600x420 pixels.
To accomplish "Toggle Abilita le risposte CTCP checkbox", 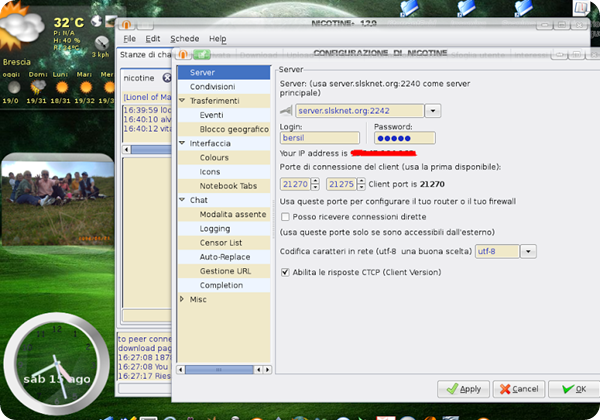I will point(285,272).
